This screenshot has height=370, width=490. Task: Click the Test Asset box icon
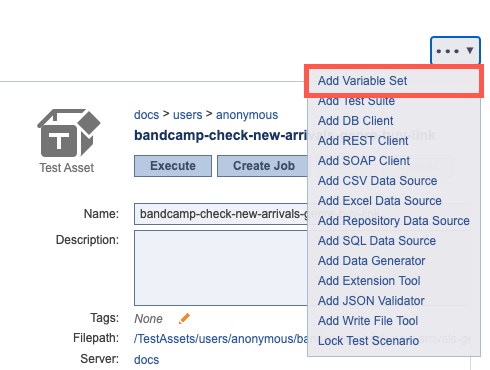point(69,133)
